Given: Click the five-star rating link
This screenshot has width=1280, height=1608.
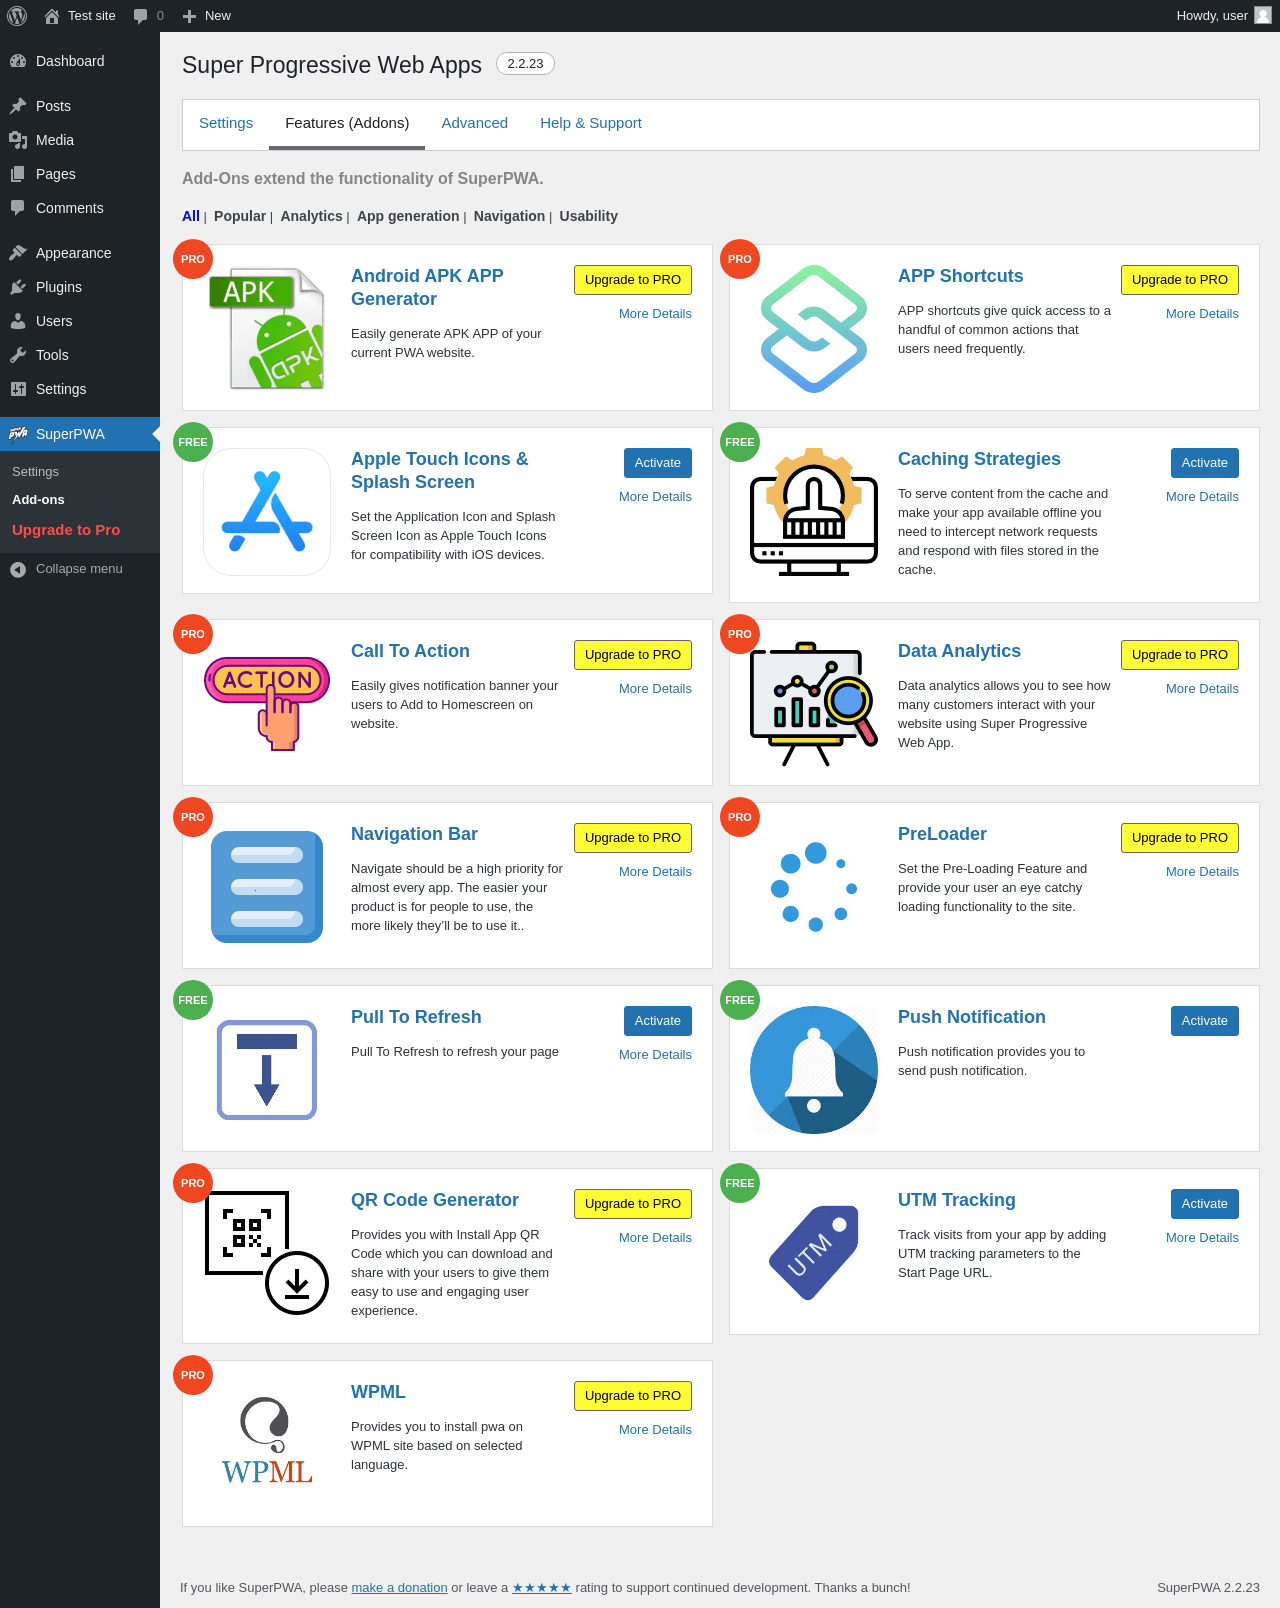Looking at the screenshot, I should tap(542, 1588).
